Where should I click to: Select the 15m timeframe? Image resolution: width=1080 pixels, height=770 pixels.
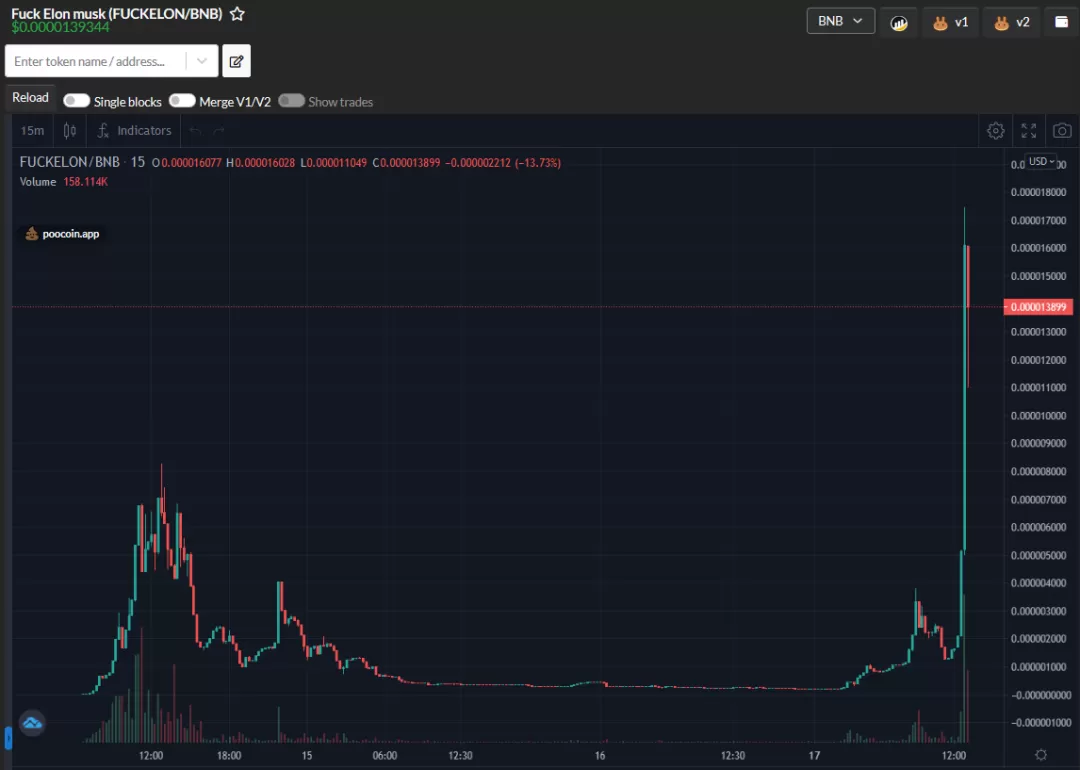click(x=32, y=130)
